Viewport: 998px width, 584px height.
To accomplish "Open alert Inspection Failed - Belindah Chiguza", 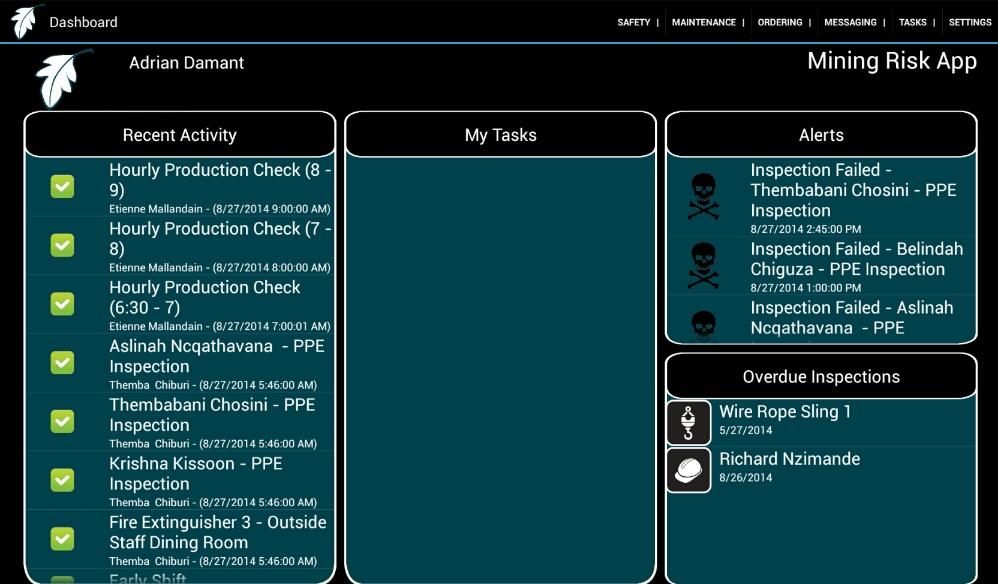I will tap(821, 266).
